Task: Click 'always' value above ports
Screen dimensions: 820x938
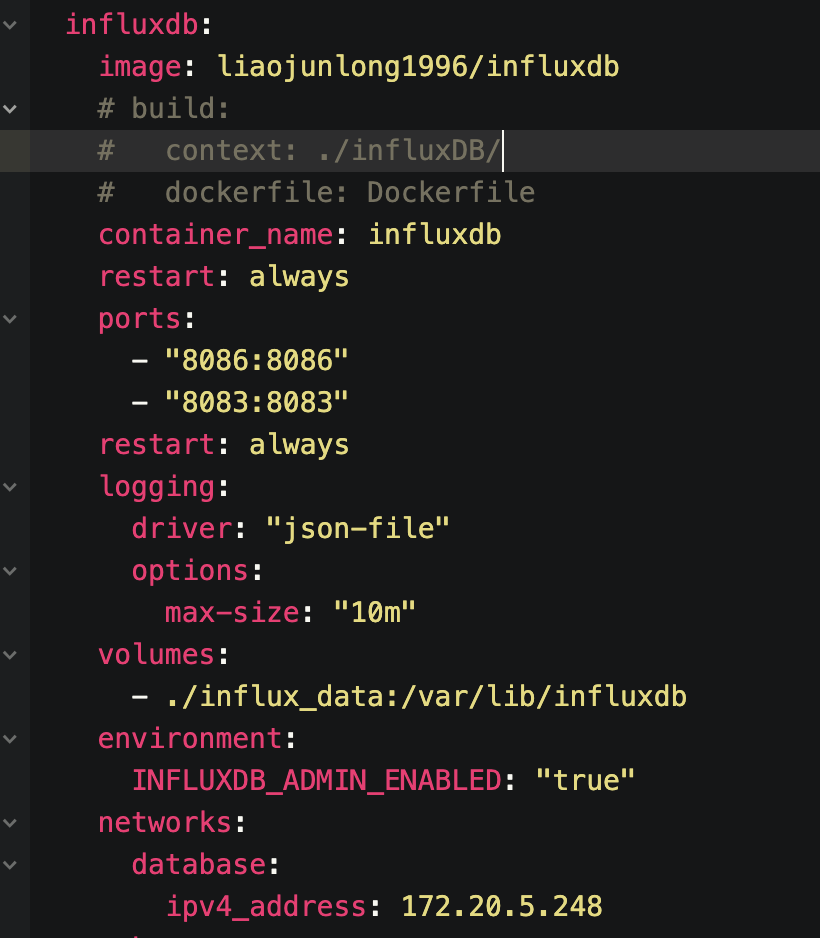Action: [299, 277]
